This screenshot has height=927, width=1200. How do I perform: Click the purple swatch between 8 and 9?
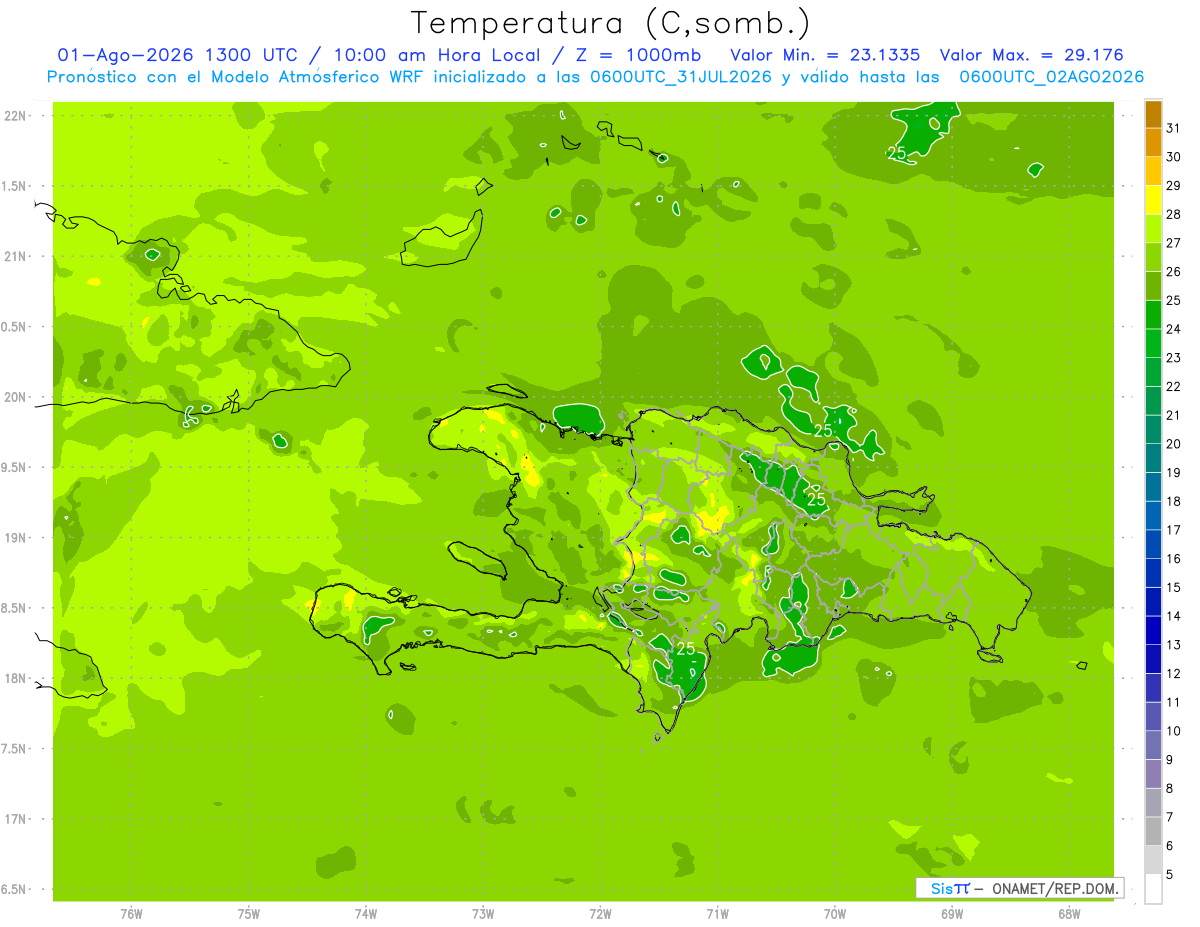click(1153, 774)
